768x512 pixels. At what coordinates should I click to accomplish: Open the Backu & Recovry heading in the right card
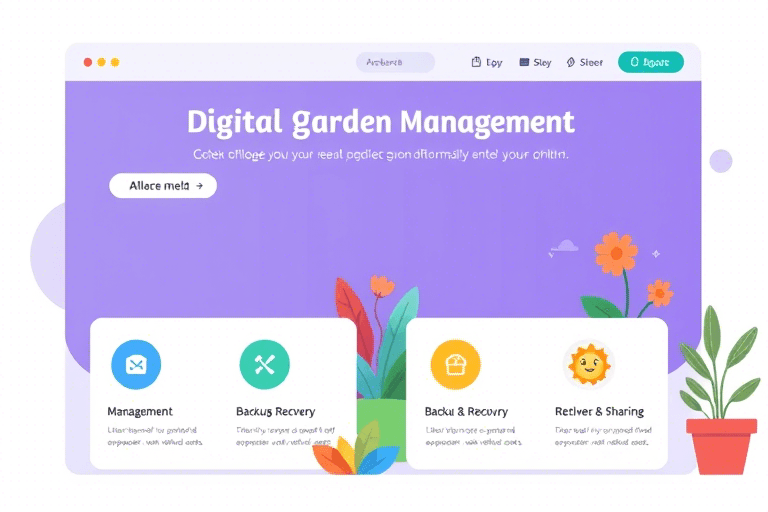466,411
